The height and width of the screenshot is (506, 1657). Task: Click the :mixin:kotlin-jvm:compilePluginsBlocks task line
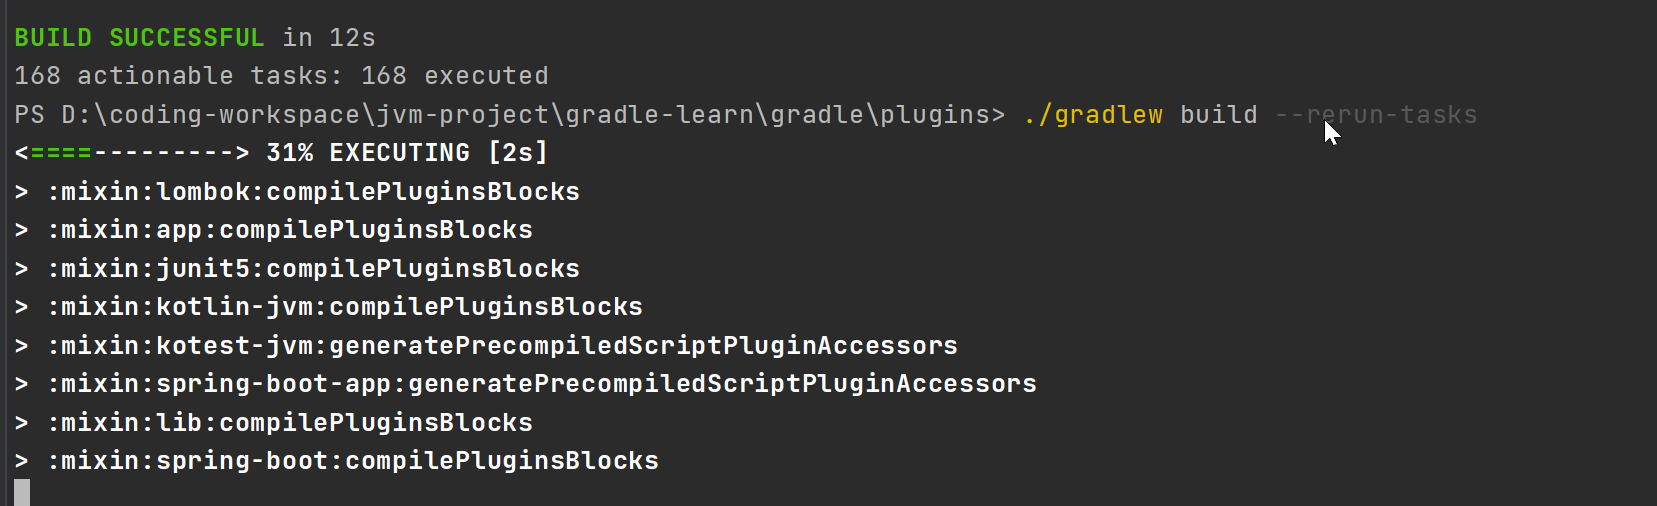coord(345,307)
